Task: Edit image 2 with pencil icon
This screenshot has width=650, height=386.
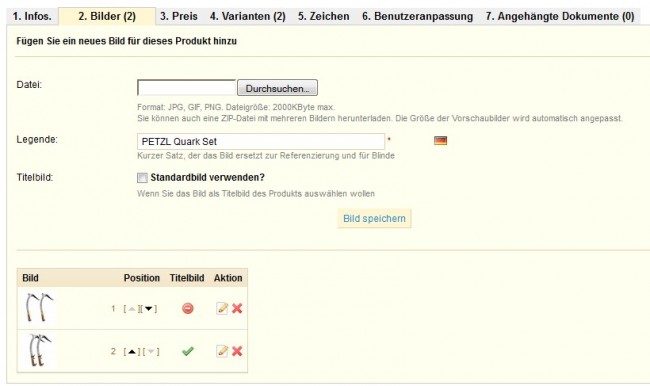Action: pos(222,352)
